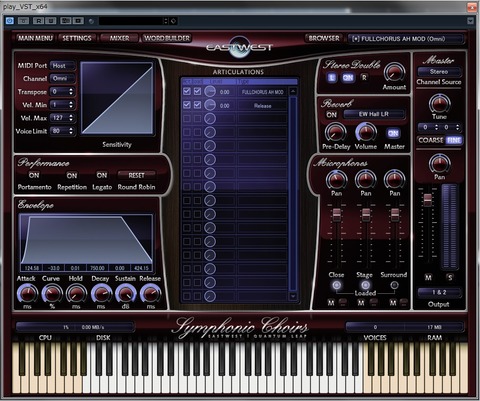Image resolution: width=480 pixels, height=401 pixels.
Task: Select the FULLCHORUS AH MOD articulation name
Action: 263,92
